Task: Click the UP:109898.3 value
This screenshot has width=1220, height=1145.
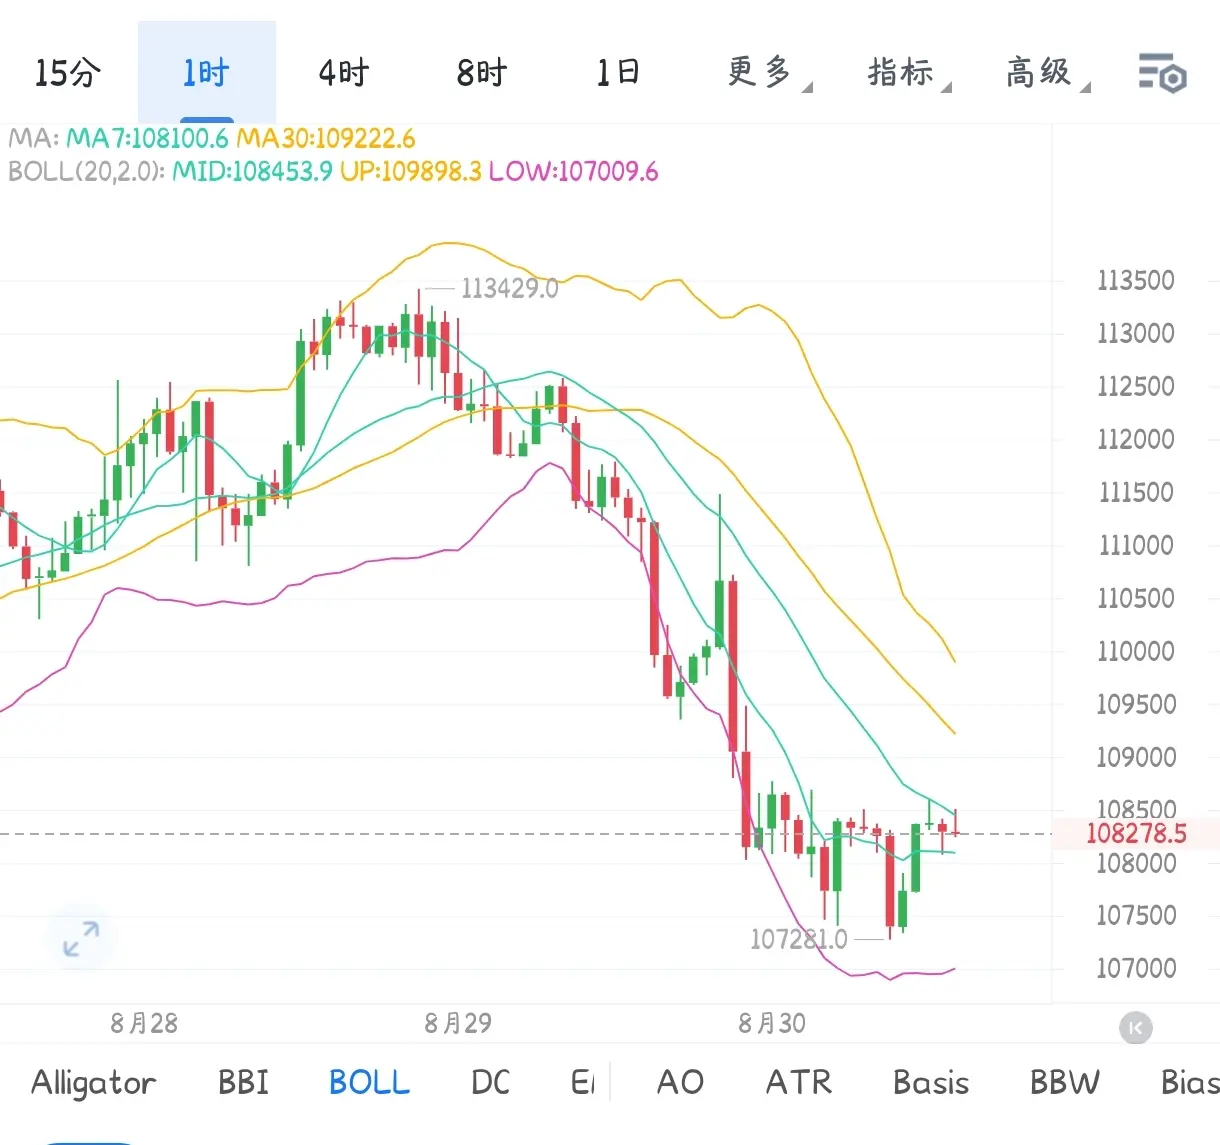Action: click(410, 171)
